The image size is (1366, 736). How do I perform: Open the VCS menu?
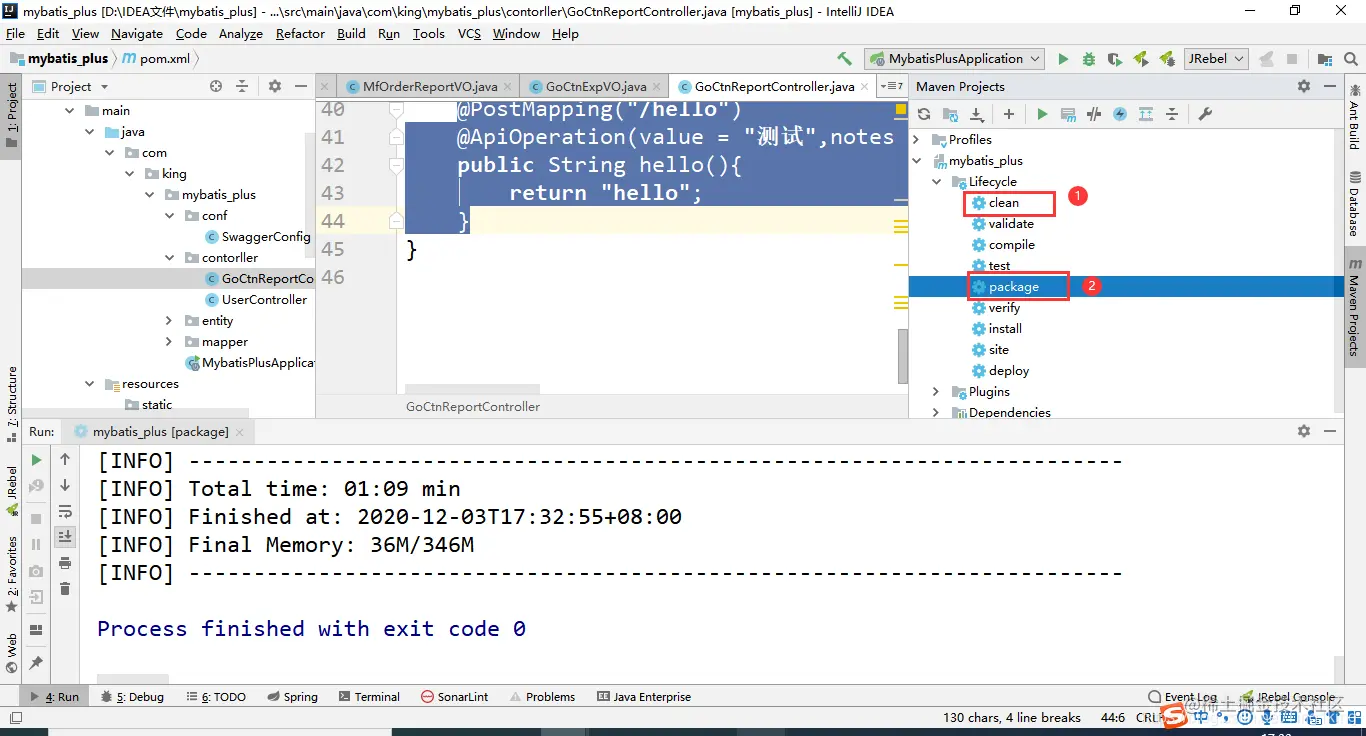point(469,34)
